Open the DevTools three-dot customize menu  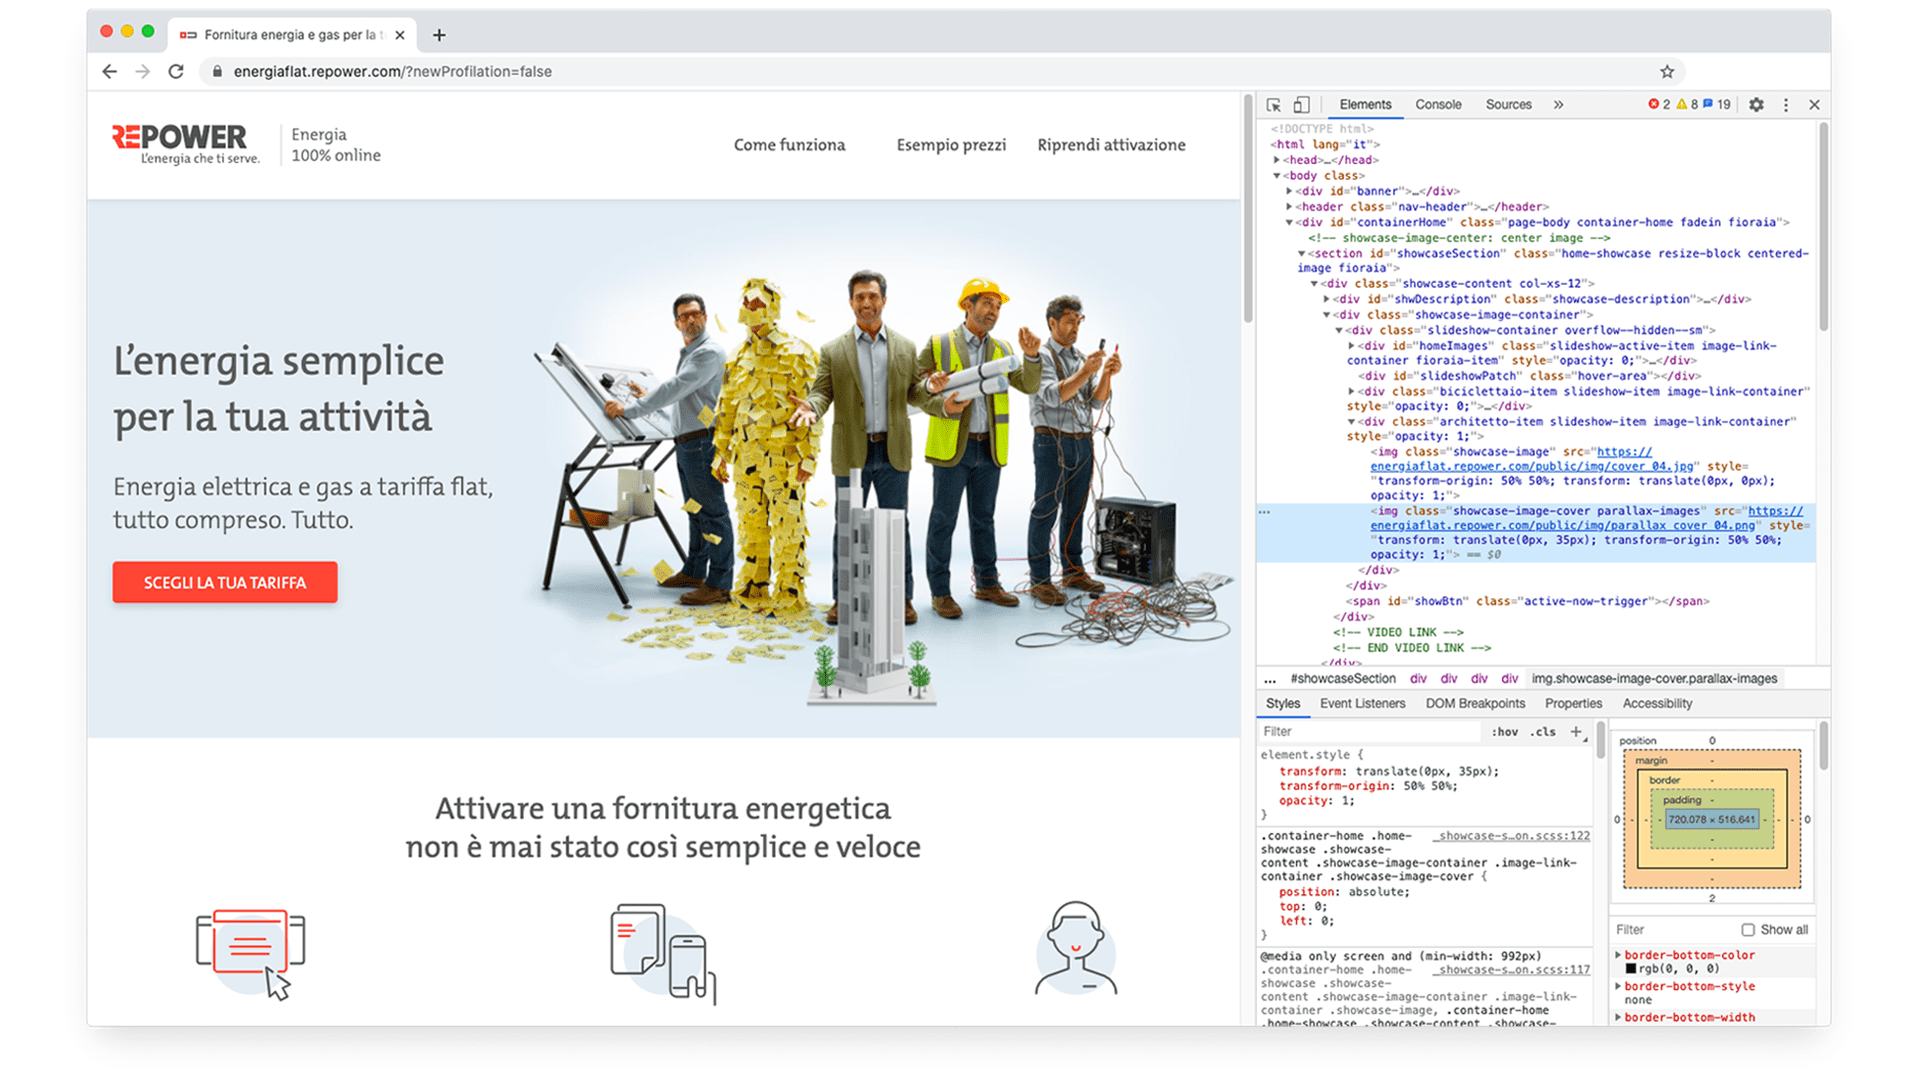pos(1786,105)
